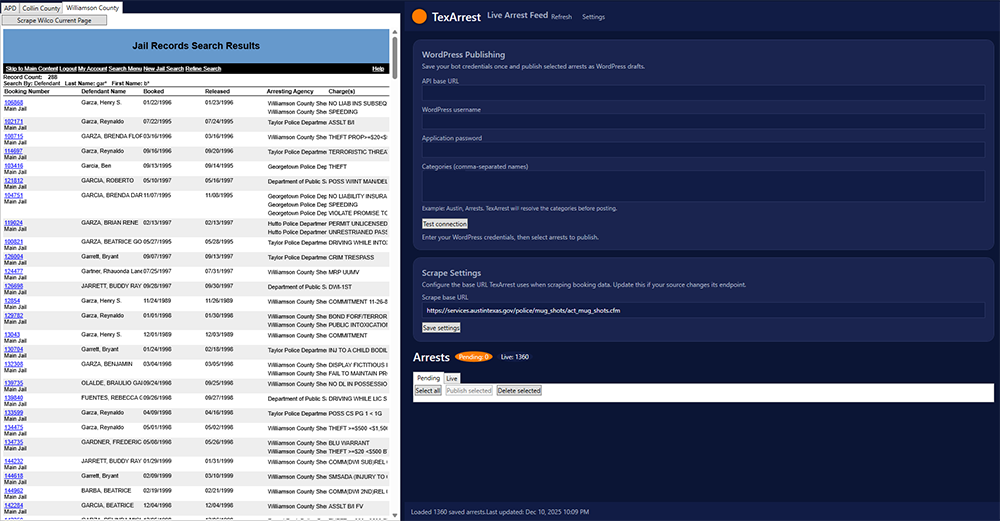Click the orange TexArrest logo circle

[x=419, y=17]
